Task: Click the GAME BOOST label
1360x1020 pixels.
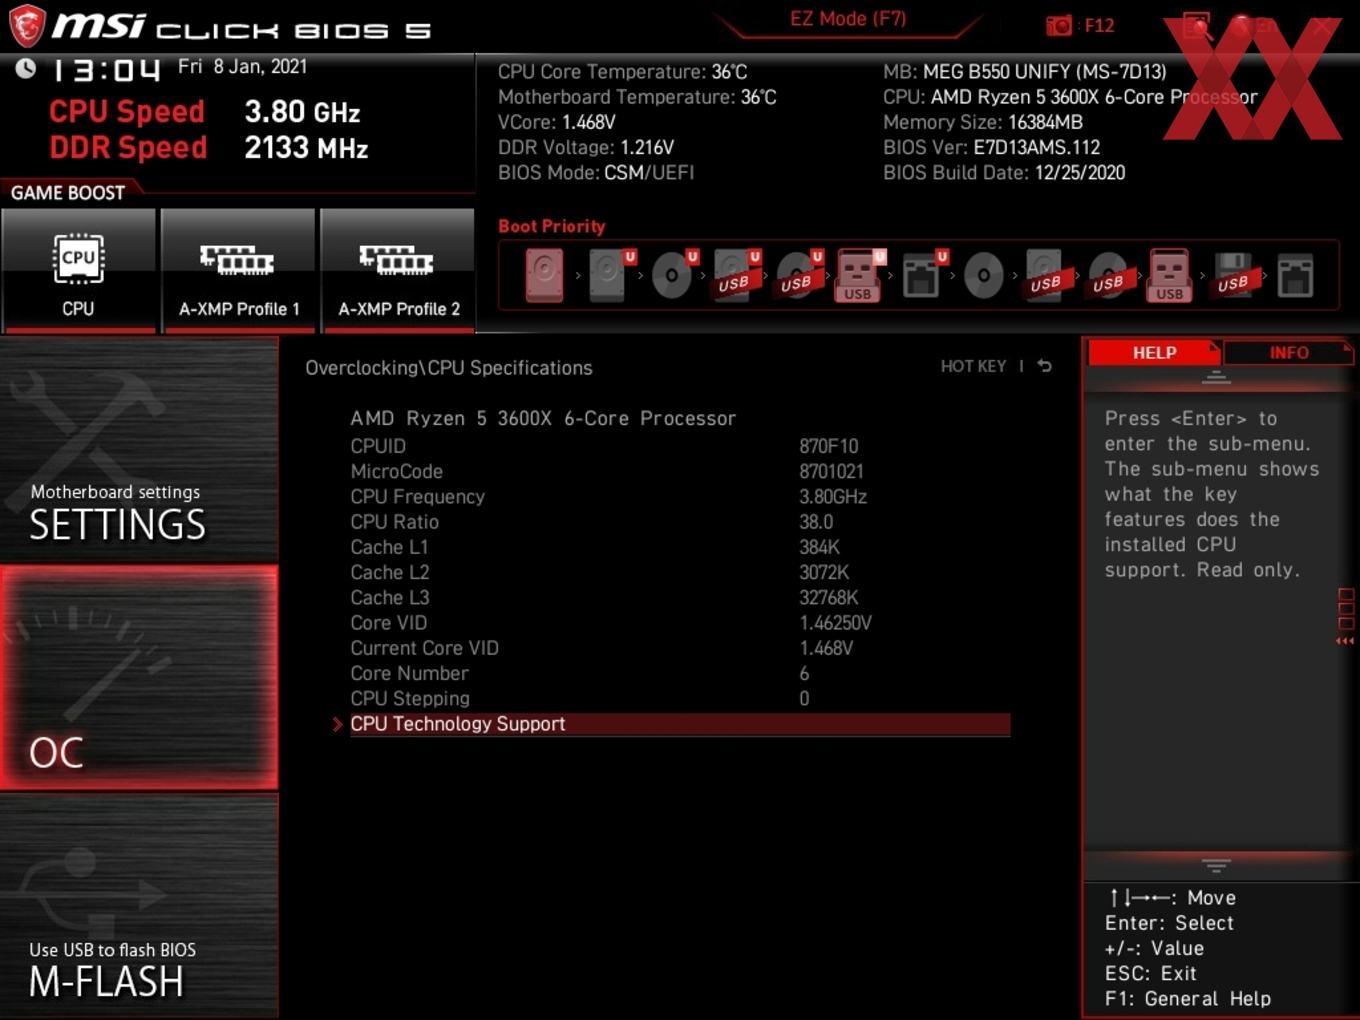Action: click(x=68, y=193)
